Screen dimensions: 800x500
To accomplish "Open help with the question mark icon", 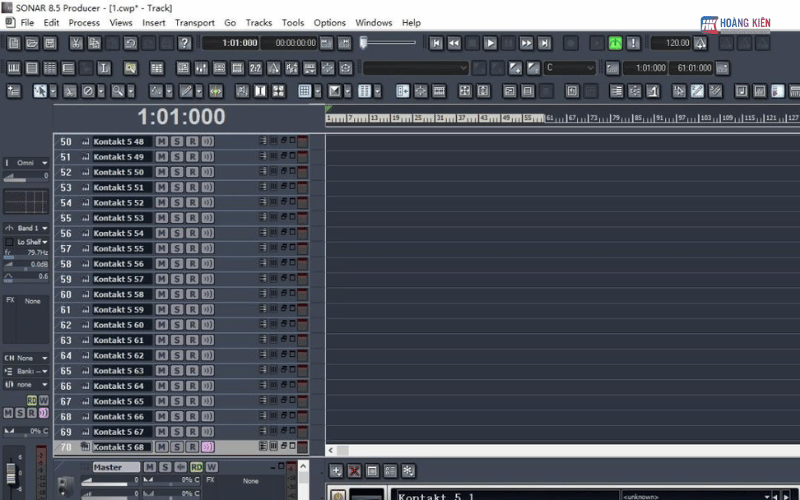I will pyautogui.click(x=185, y=43).
